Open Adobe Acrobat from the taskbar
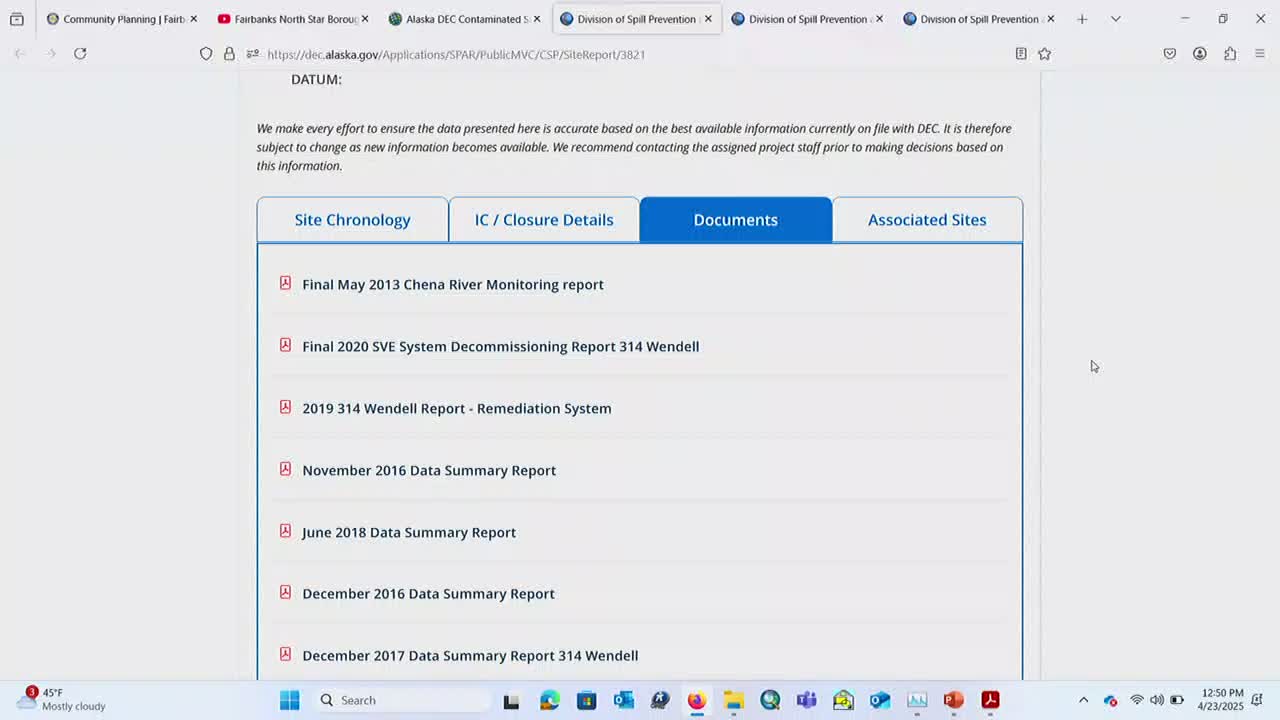Viewport: 1280px width, 720px height. pyautogui.click(x=990, y=700)
